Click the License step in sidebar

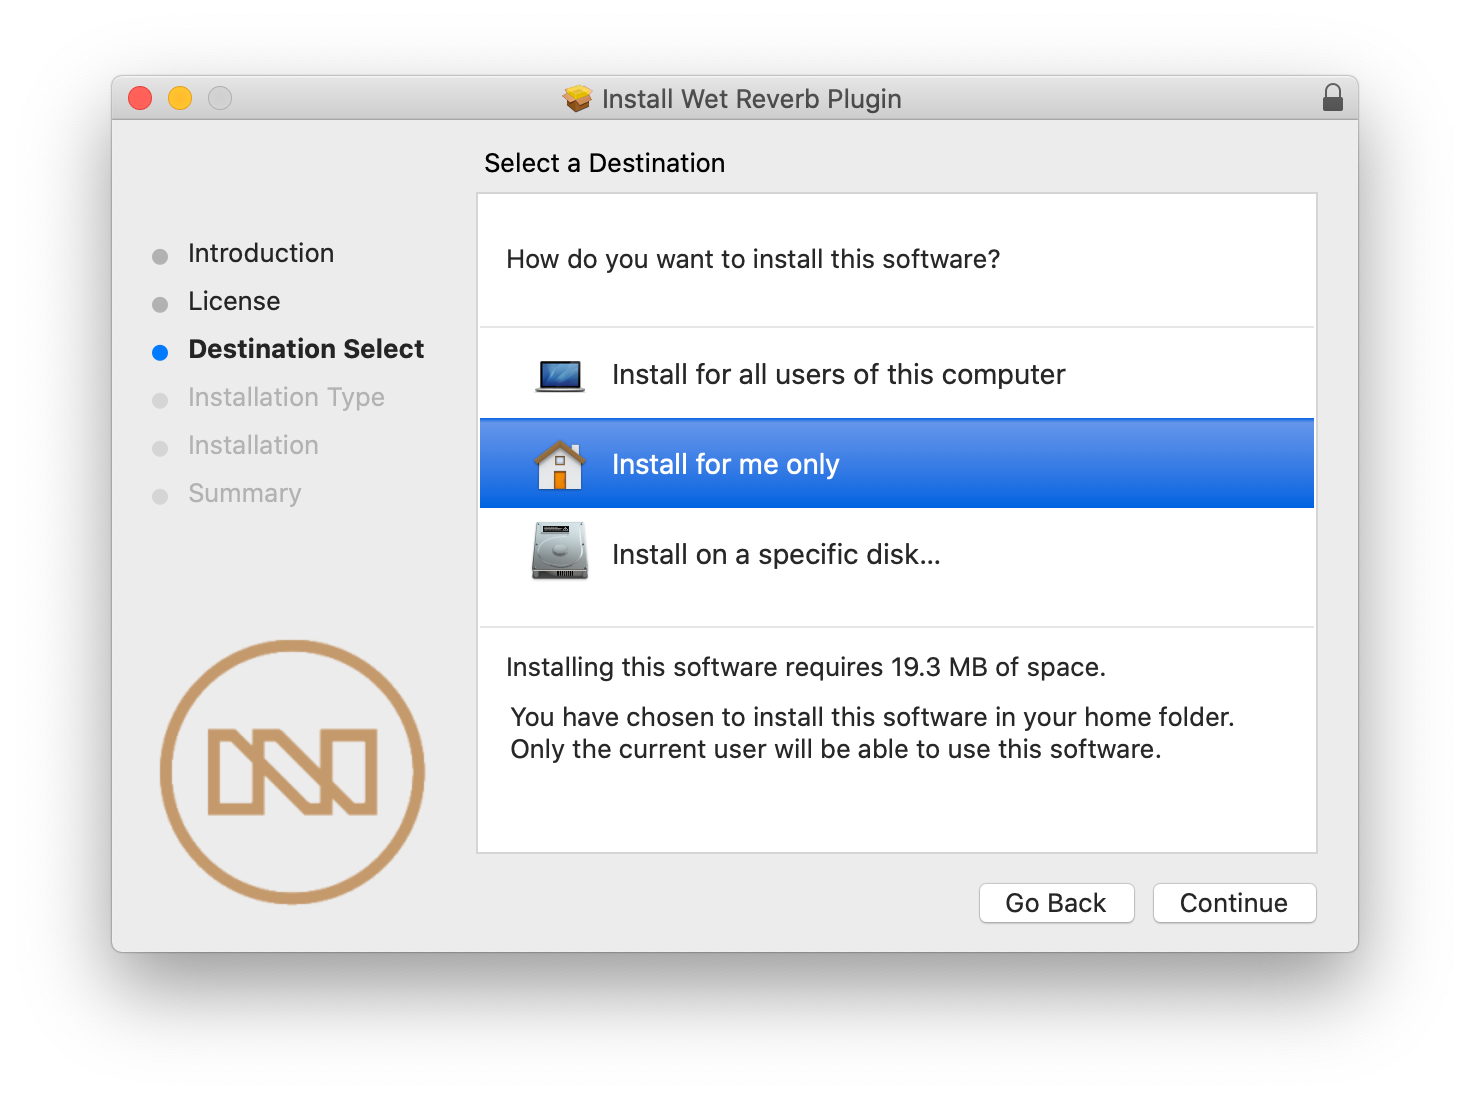click(234, 301)
